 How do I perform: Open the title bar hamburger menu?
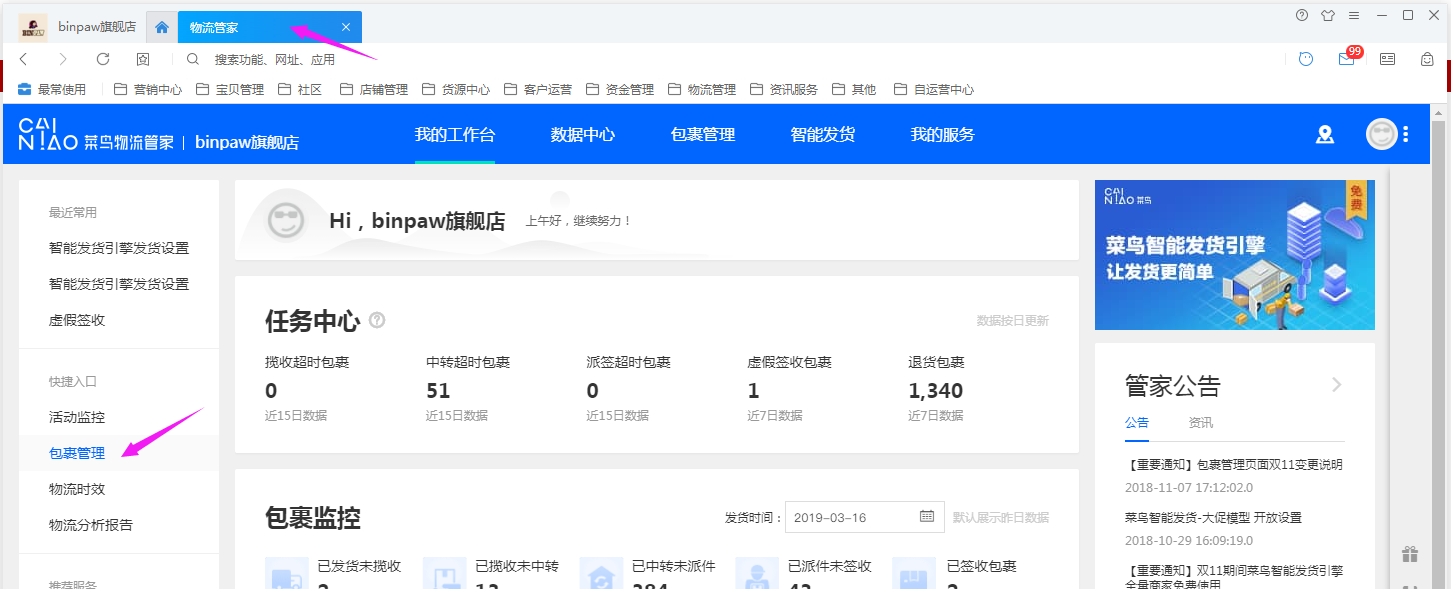(1354, 15)
